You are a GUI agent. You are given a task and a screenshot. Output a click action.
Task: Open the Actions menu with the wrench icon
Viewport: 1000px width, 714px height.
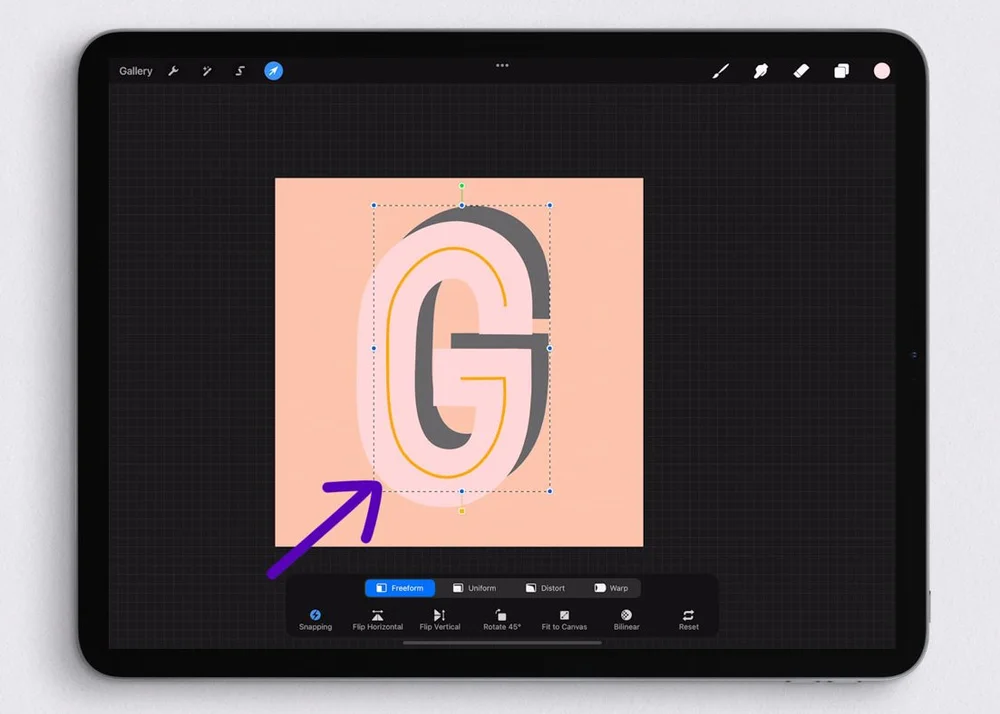pos(174,71)
